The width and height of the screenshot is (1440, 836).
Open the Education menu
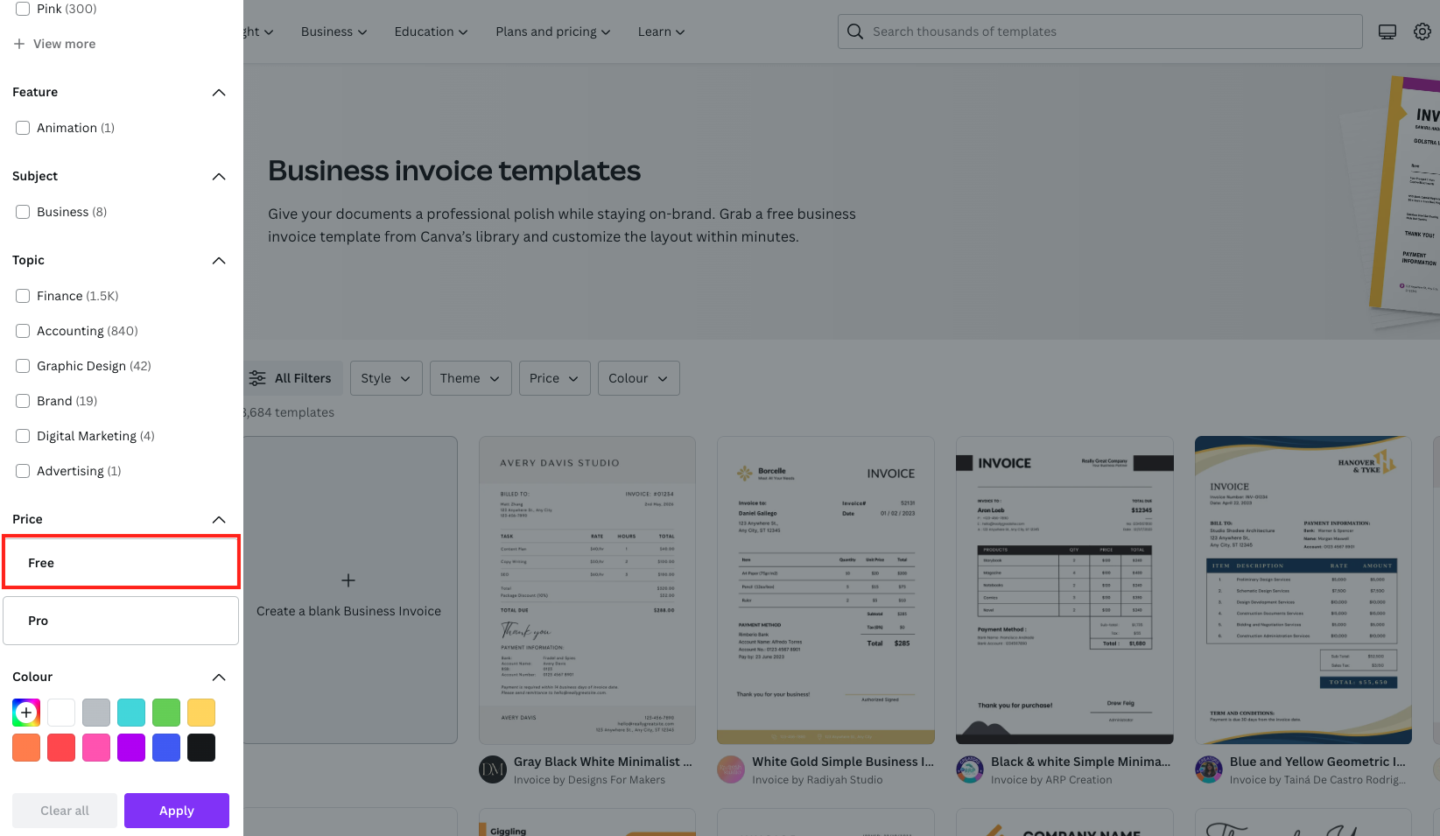[x=430, y=32]
